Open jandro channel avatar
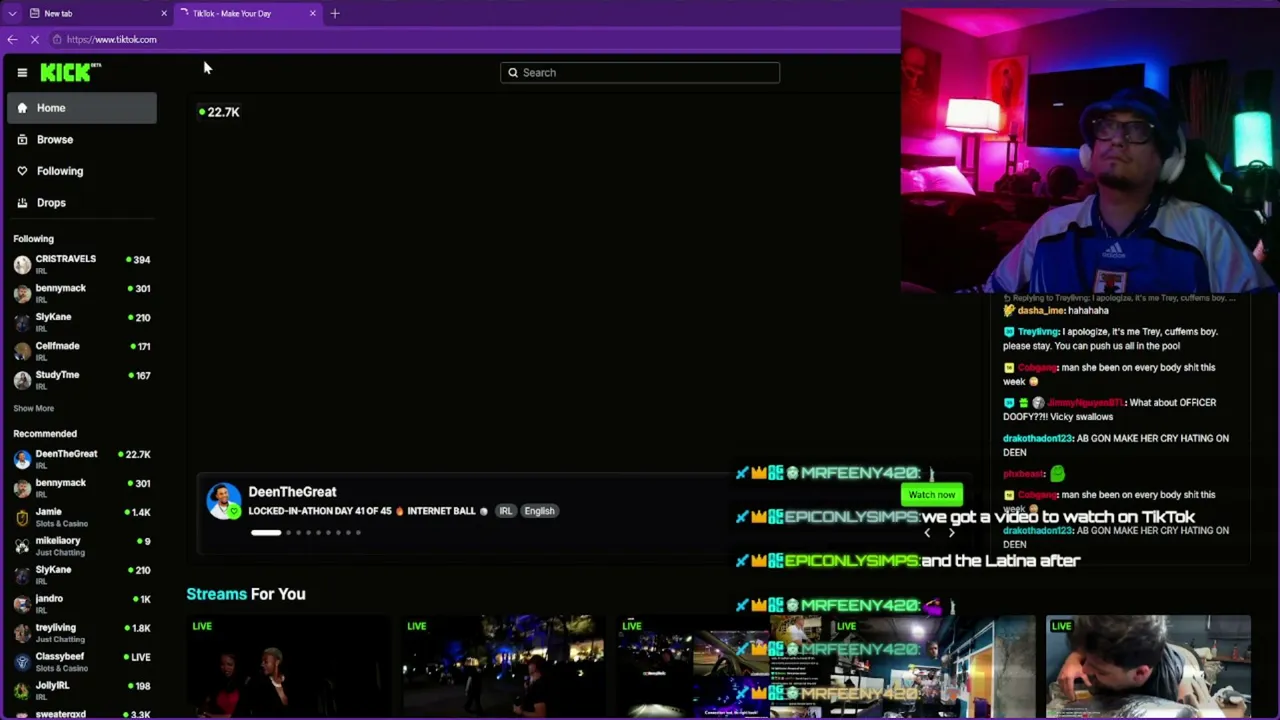 click(22, 604)
